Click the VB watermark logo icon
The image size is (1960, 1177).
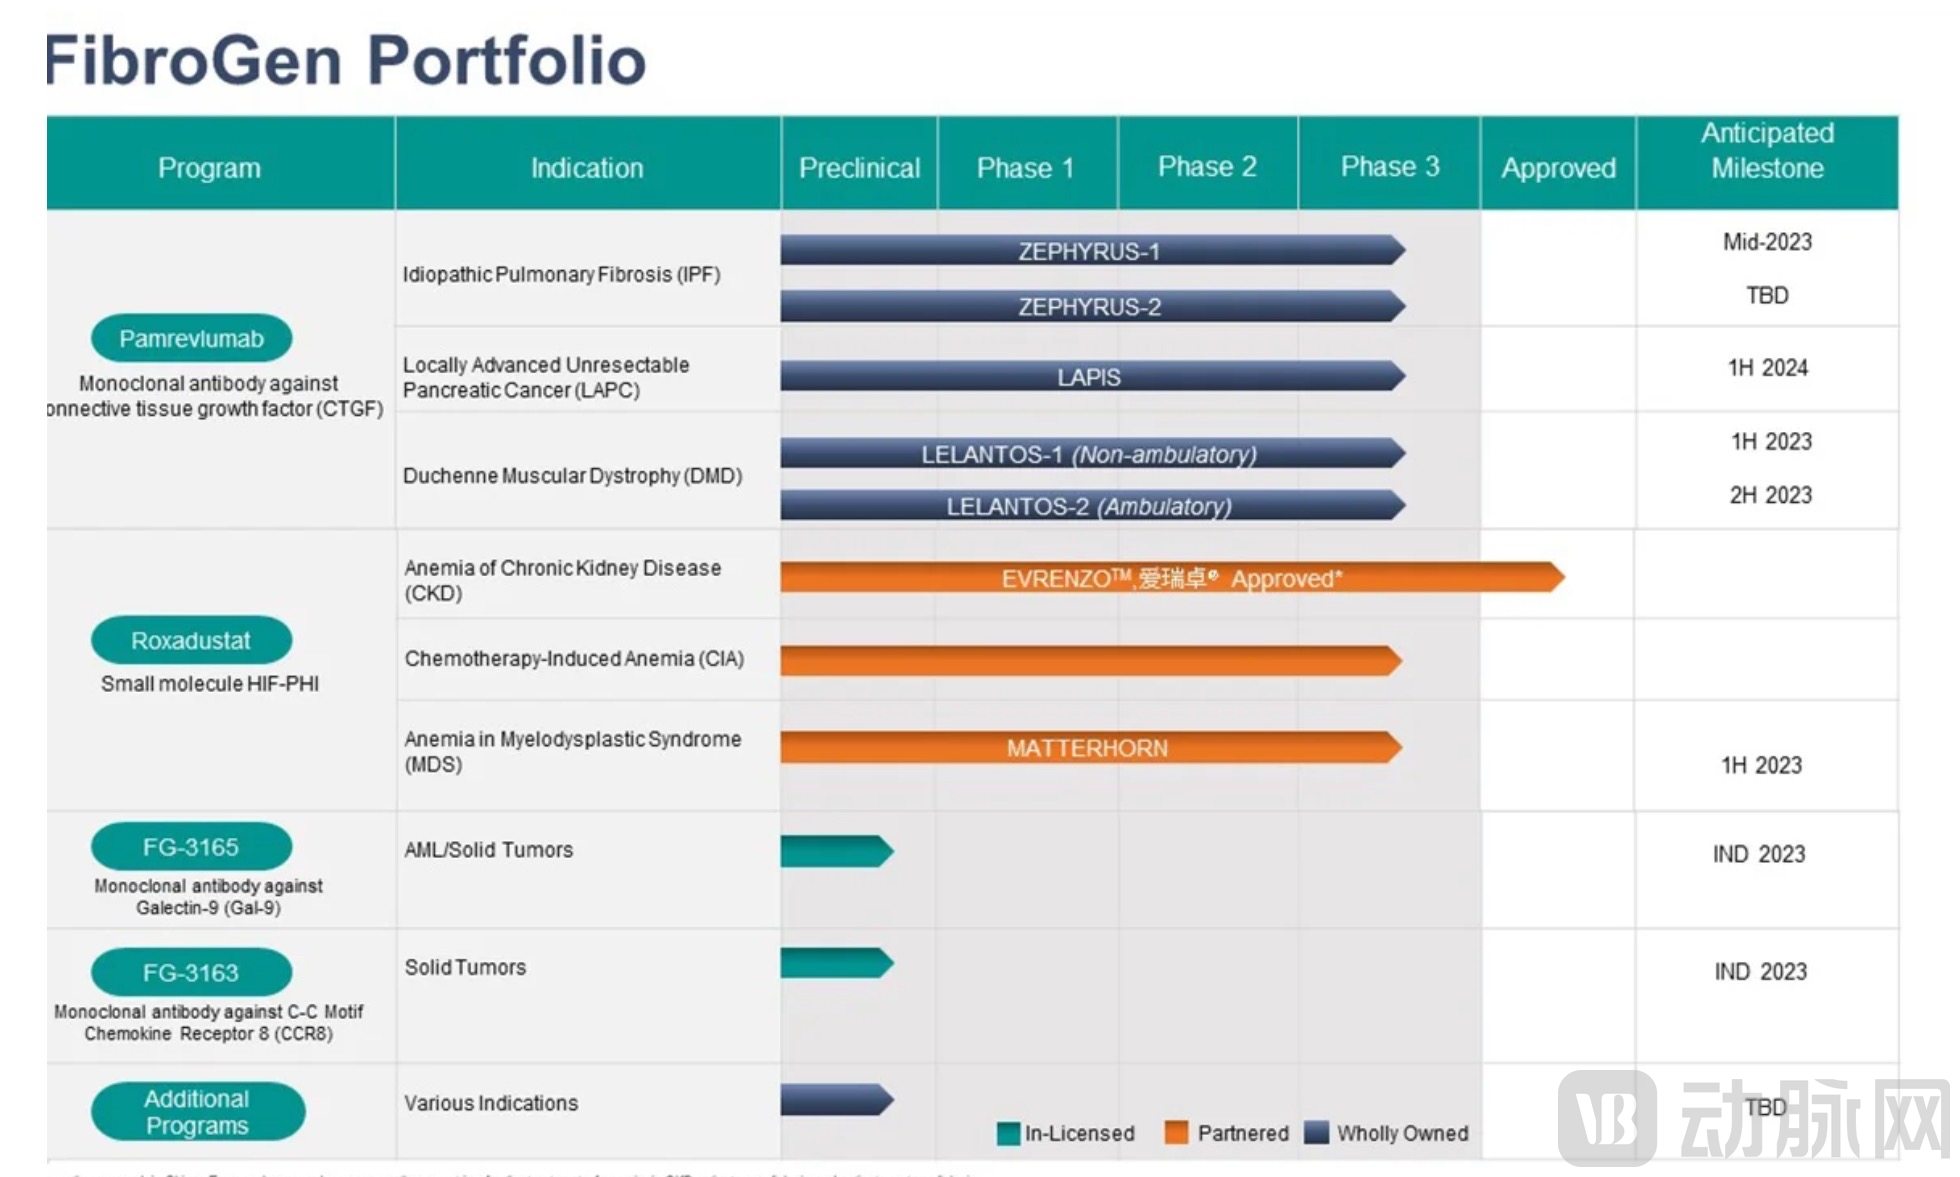point(1607,1117)
